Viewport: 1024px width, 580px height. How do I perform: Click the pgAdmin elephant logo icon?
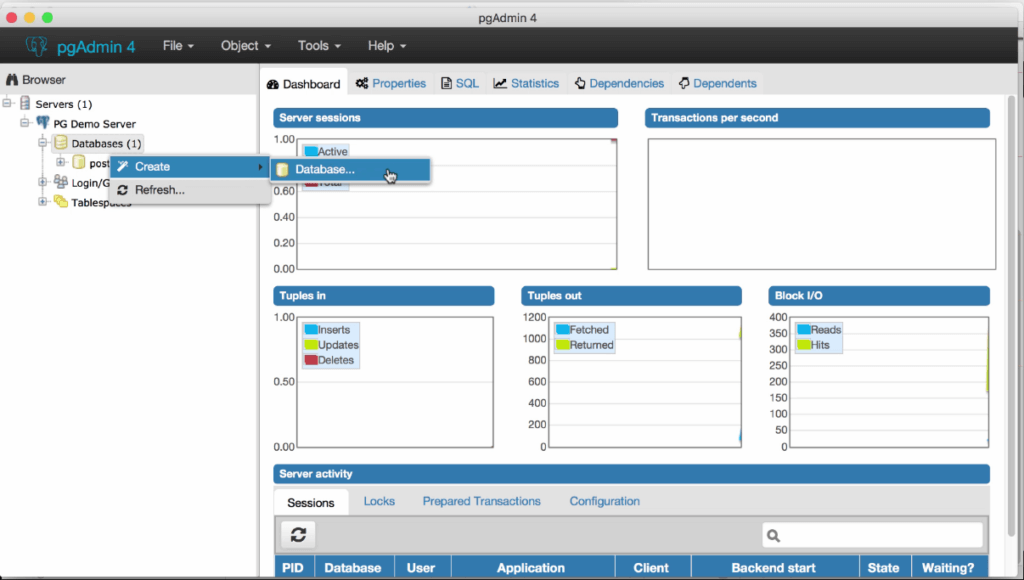click(35, 45)
